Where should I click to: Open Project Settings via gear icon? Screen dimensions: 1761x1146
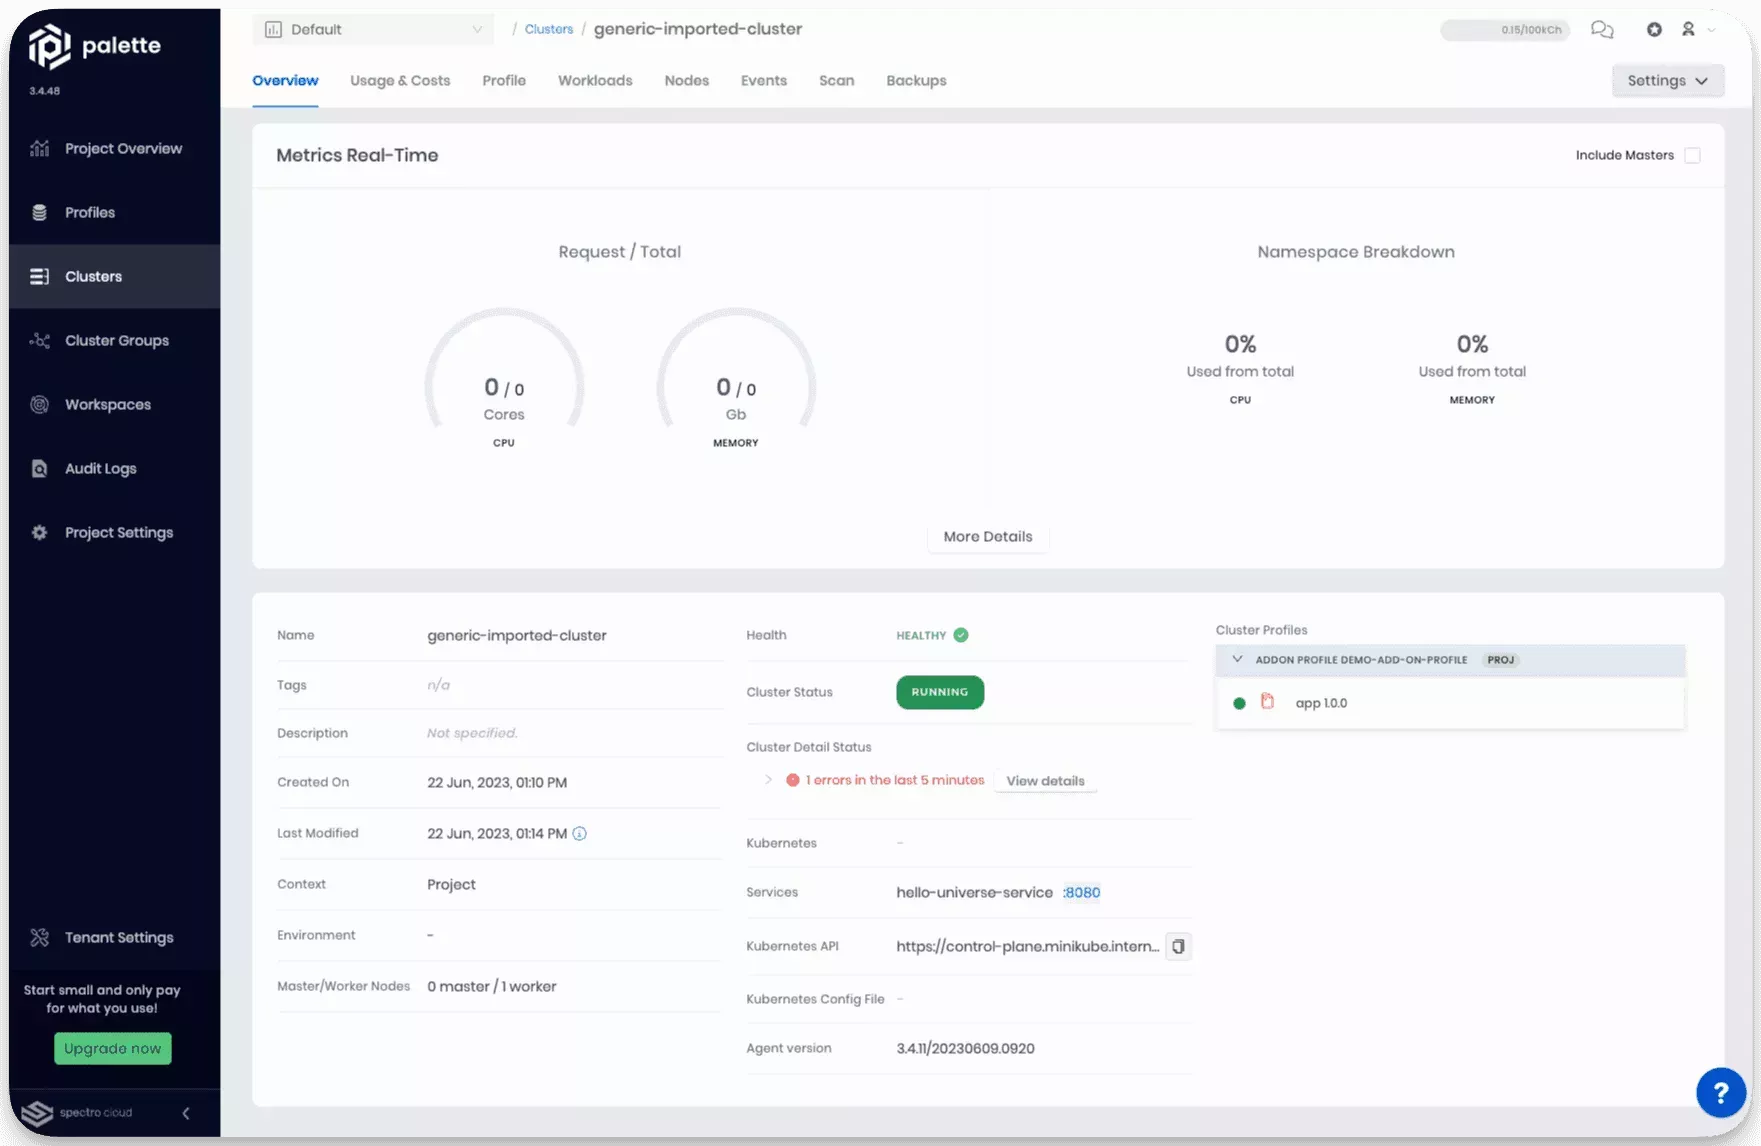[39, 532]
